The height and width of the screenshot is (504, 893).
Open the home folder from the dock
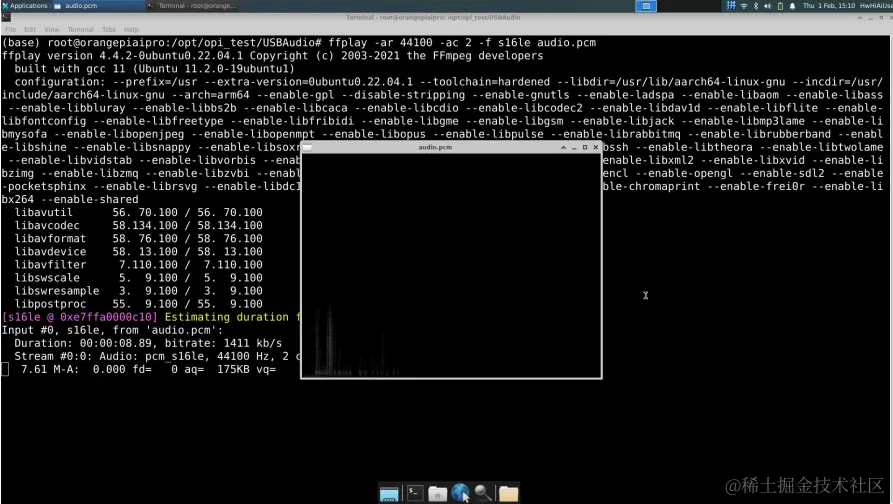[x=437, y=493]
